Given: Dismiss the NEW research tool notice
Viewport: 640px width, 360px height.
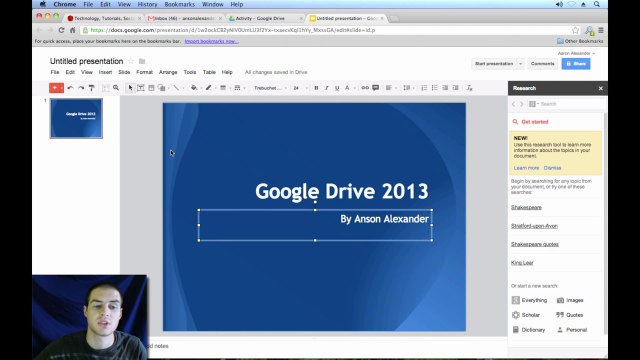Looking at the screenshot, I should pos(552,168).
